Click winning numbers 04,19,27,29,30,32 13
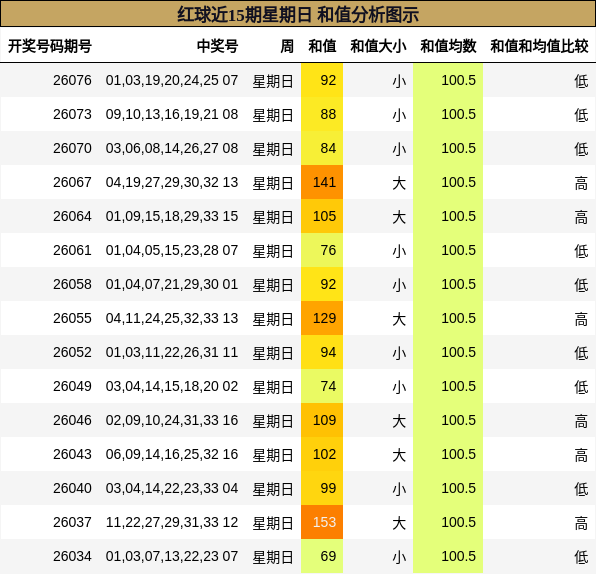Viewport: 596px width, 574px height. [172, 182]
